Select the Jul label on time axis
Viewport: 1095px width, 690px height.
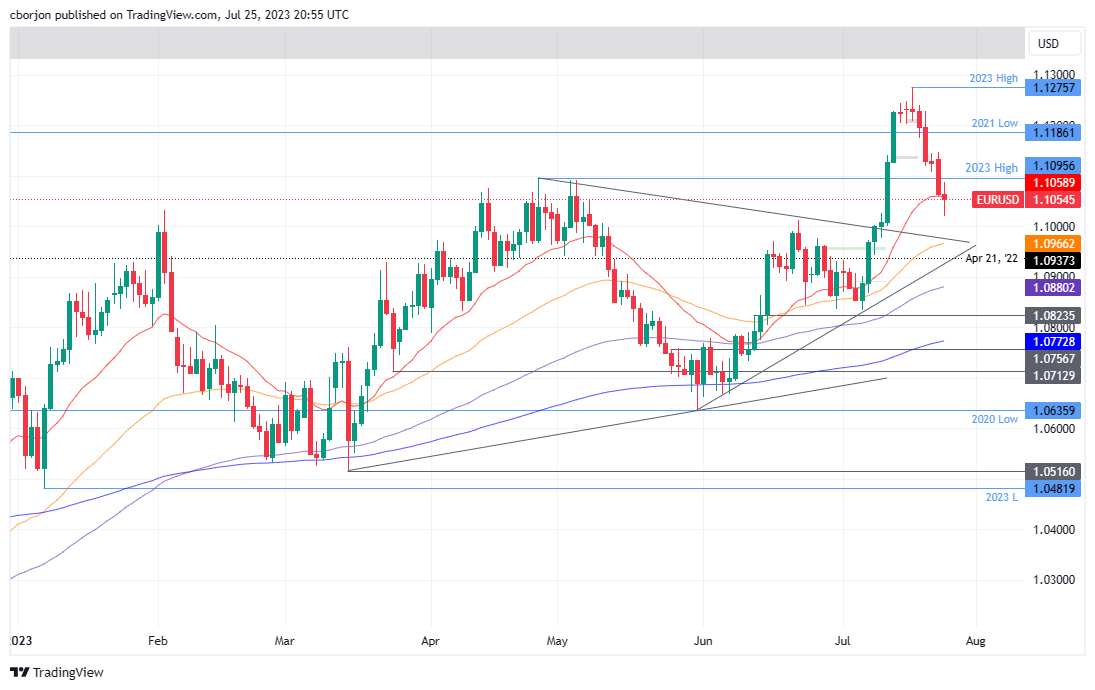coord(843,641)
